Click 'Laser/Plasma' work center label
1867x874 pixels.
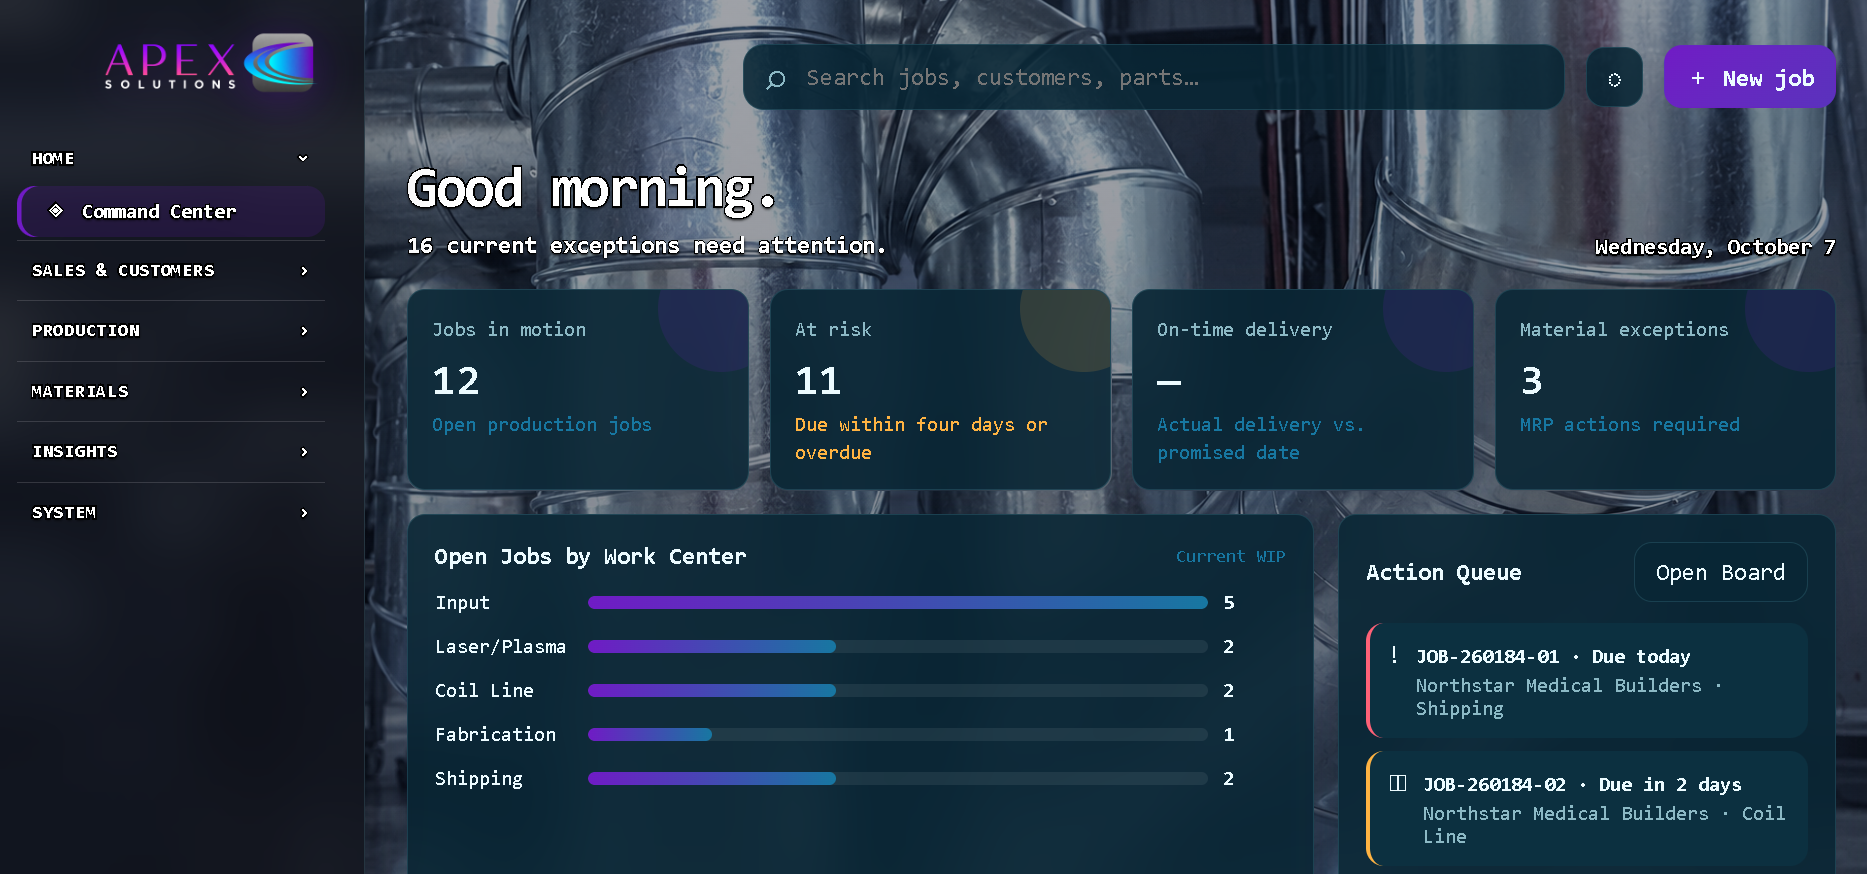pyautogui.click(x=500, y=646)
